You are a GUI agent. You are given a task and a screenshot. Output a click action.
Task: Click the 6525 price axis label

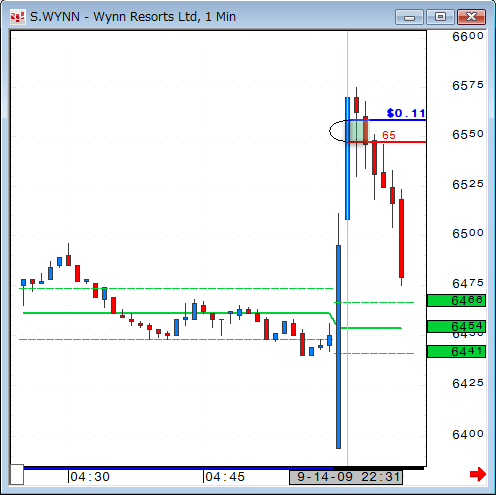pyautogui.click(x=468, y=184)
